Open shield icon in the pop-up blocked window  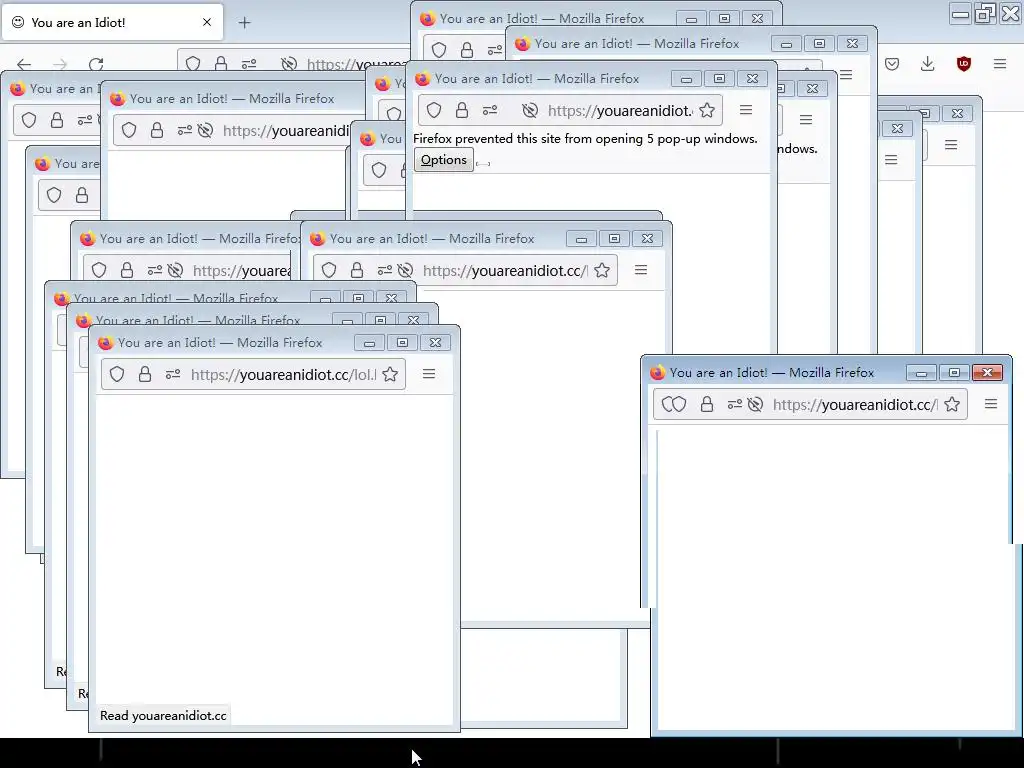pos(434,110)
